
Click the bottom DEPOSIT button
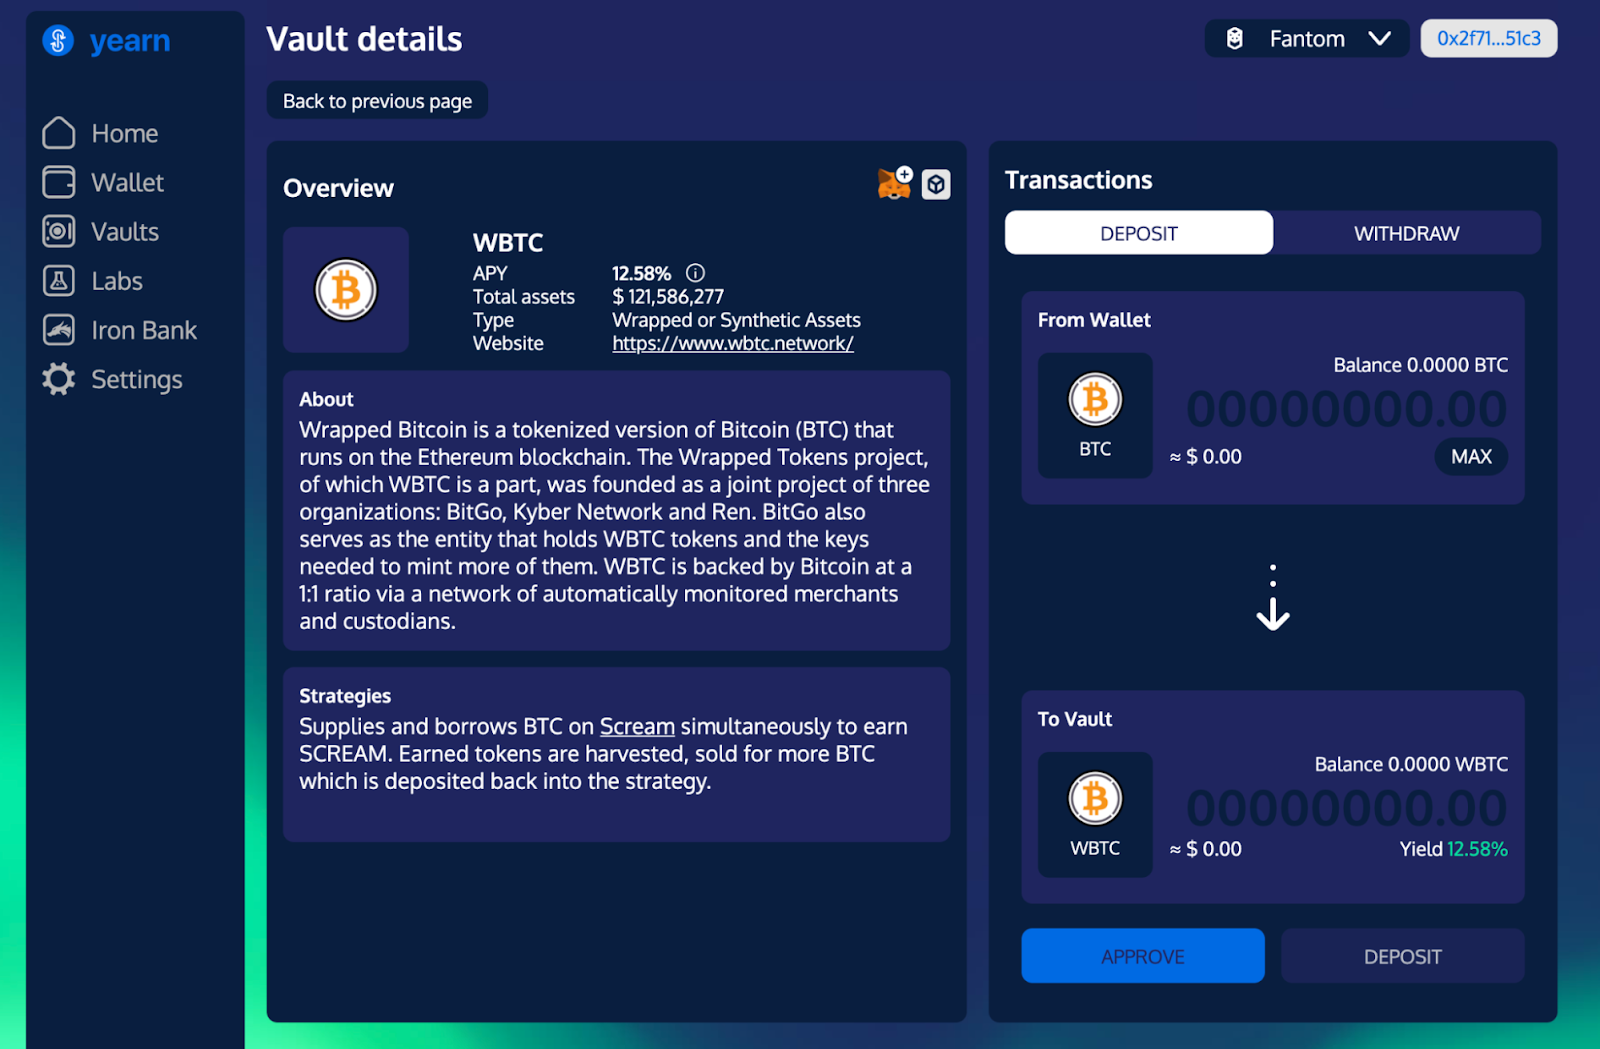tap(1403, 956)
